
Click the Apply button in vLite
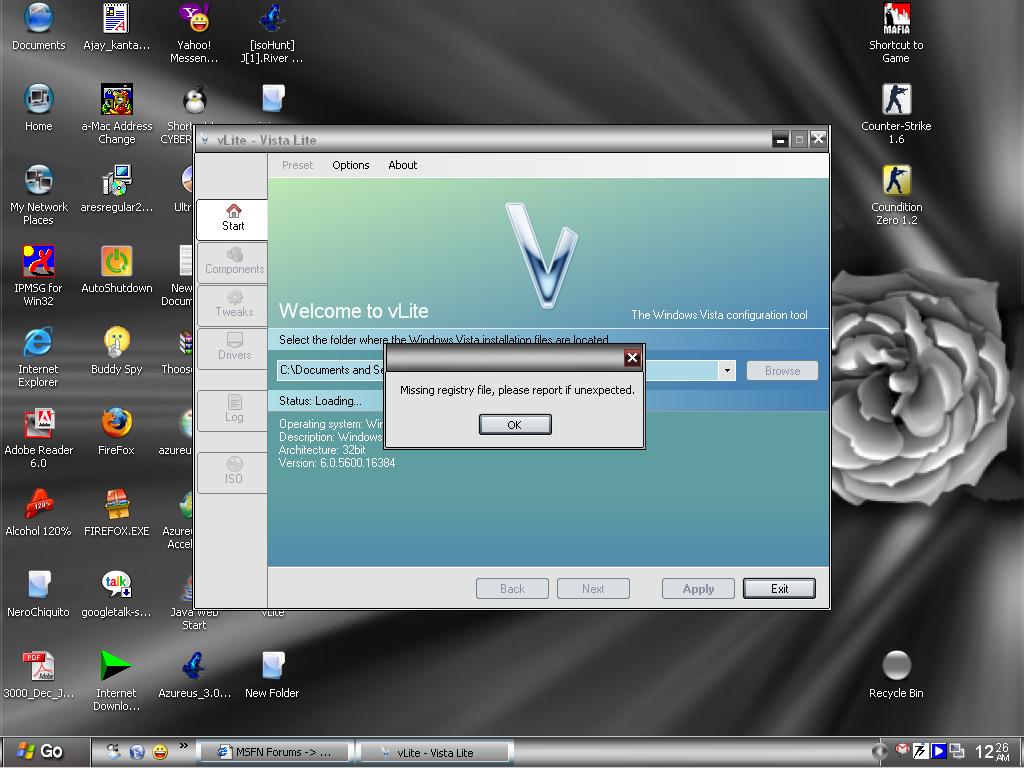(698, 588)
